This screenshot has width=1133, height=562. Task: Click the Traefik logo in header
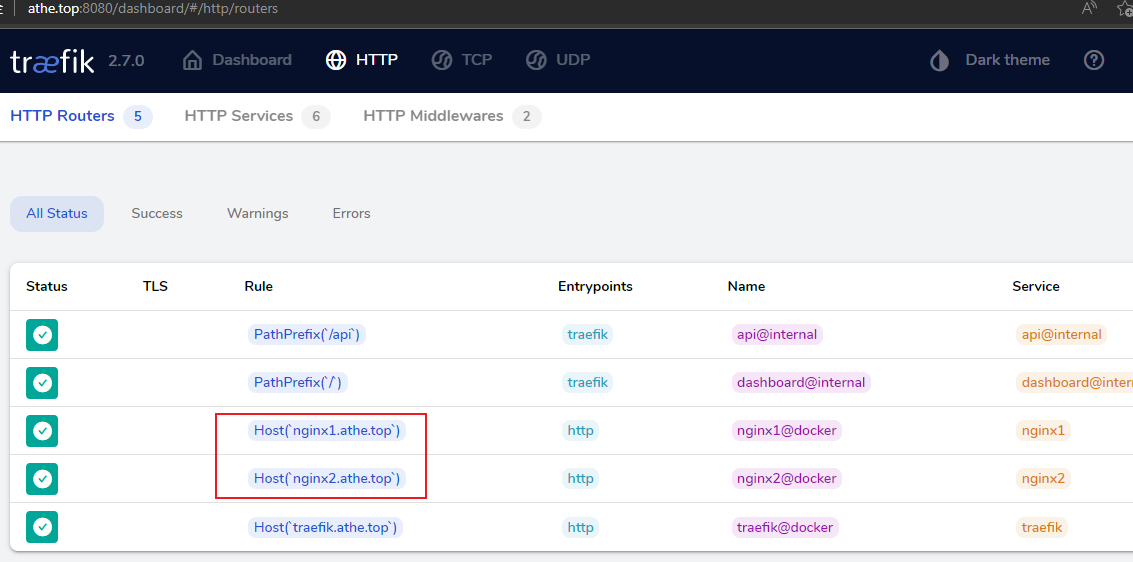tap(52, 61)
